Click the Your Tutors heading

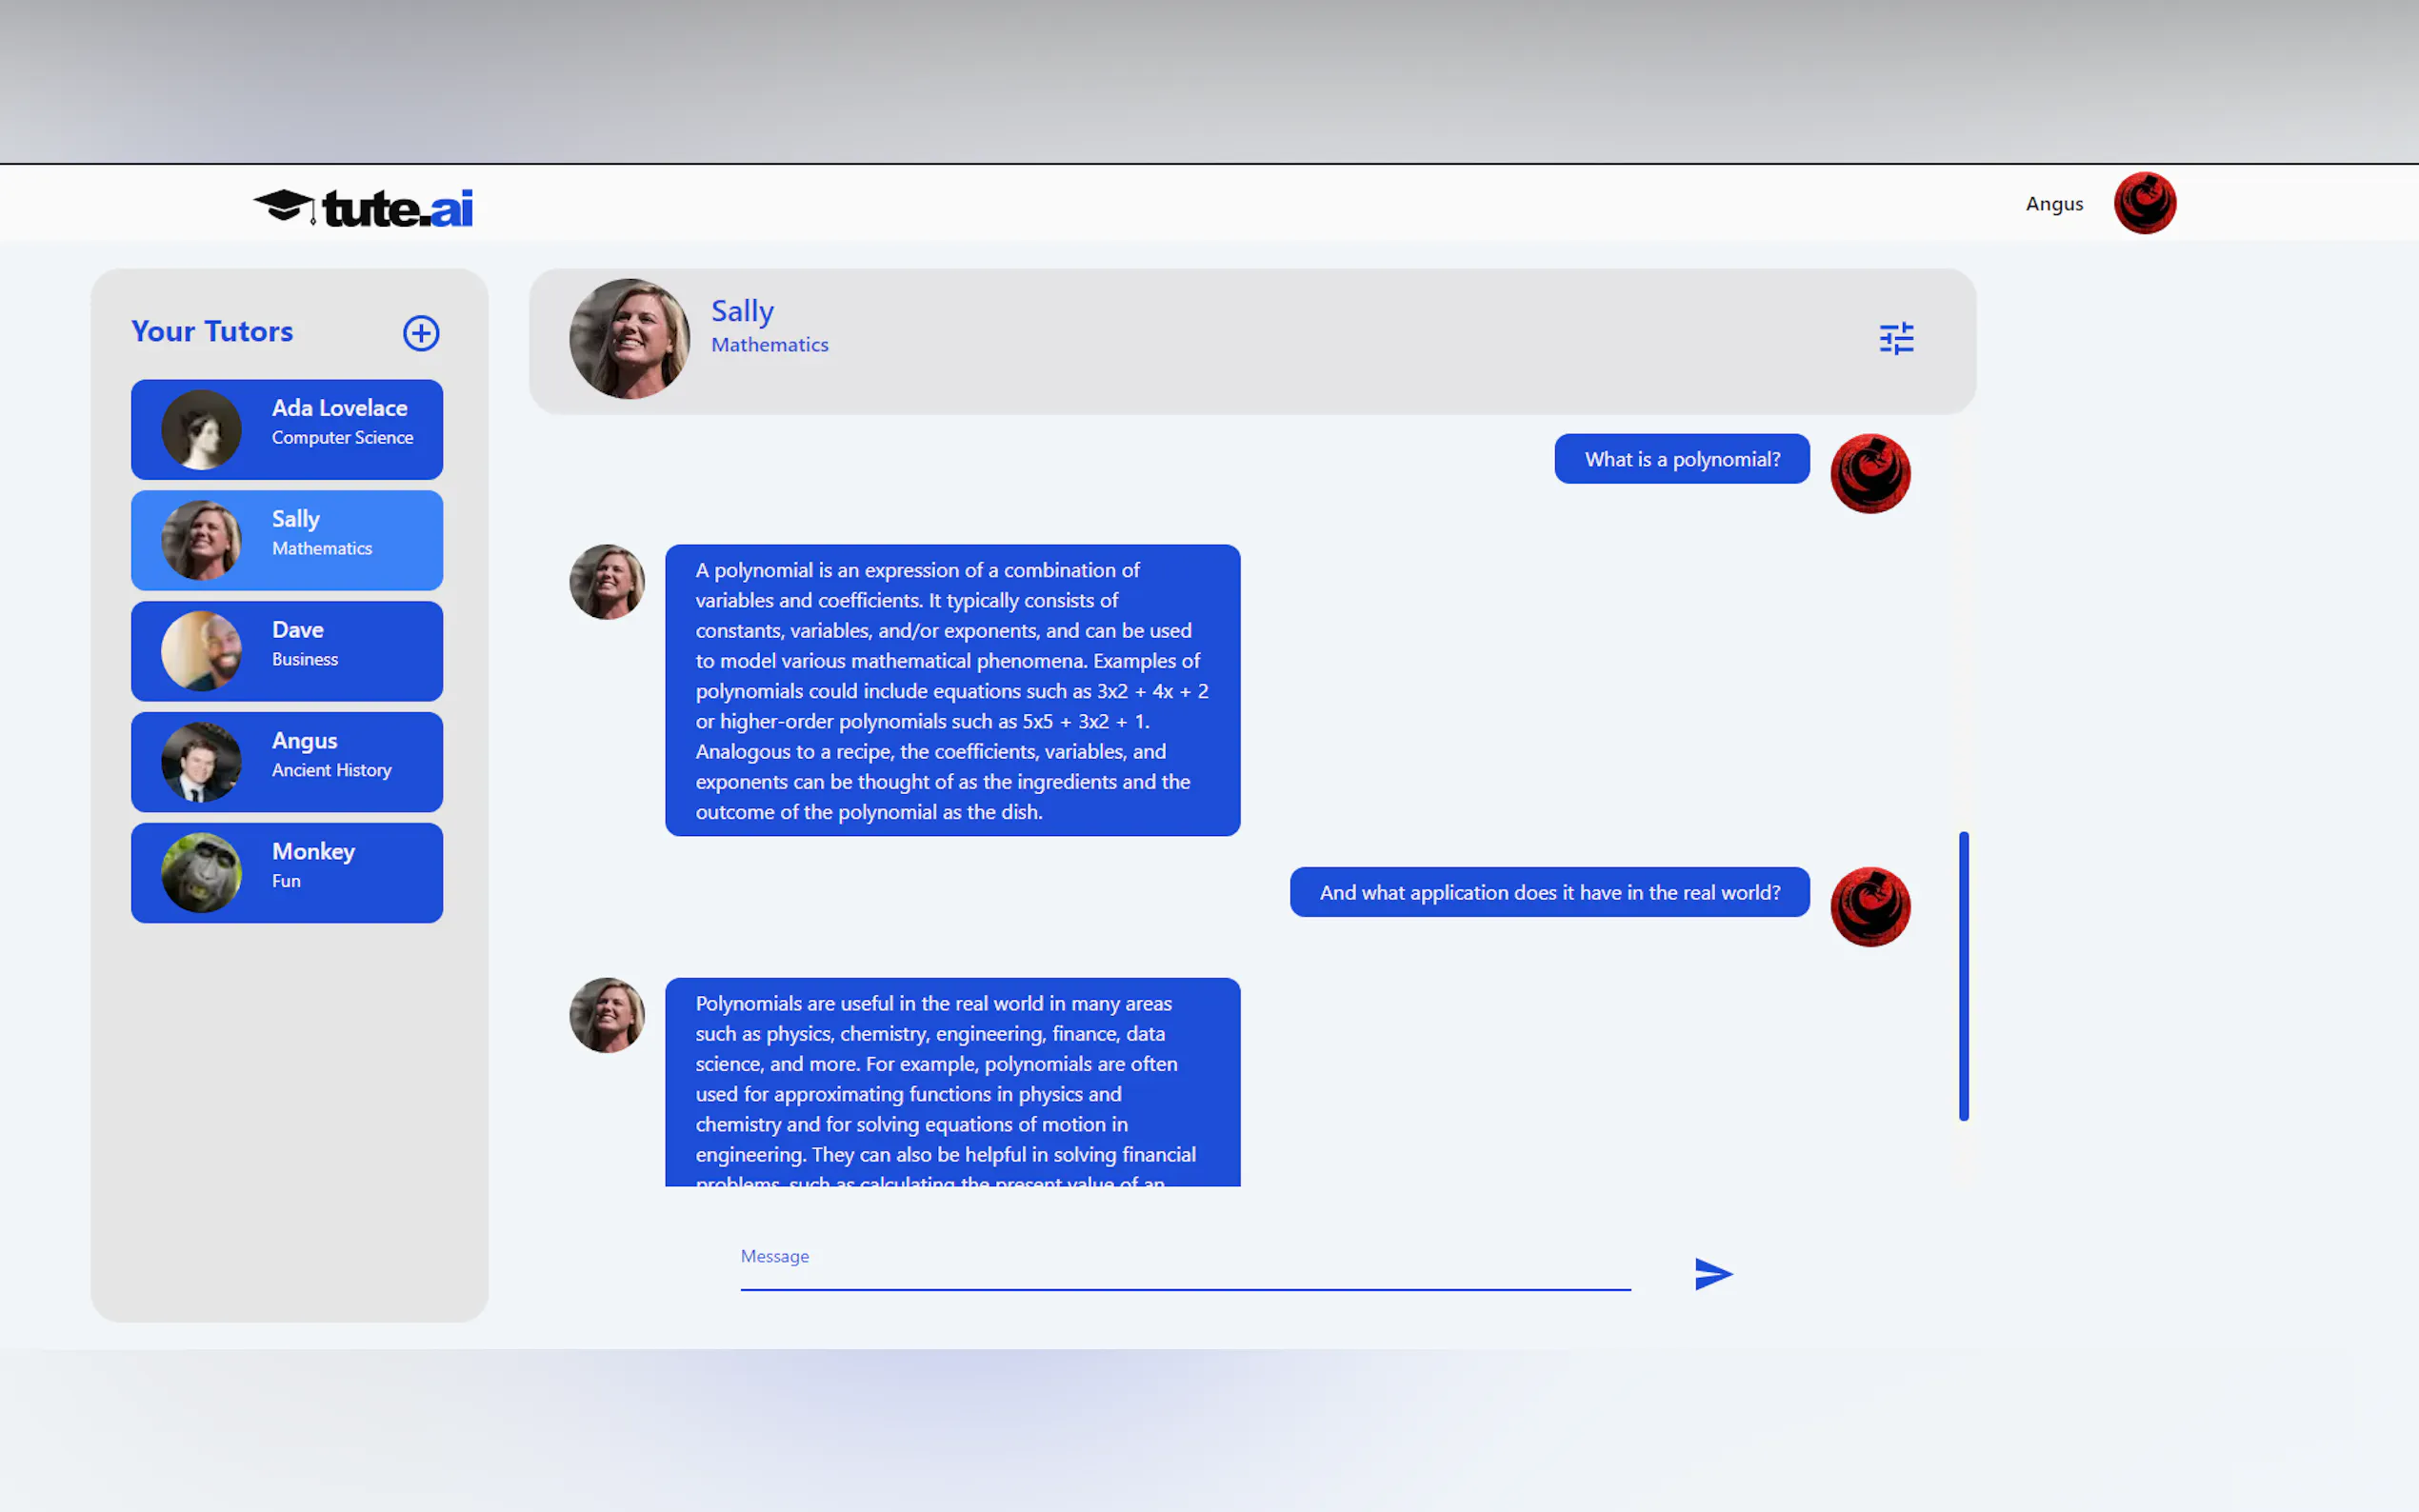[x=212, y=331]
